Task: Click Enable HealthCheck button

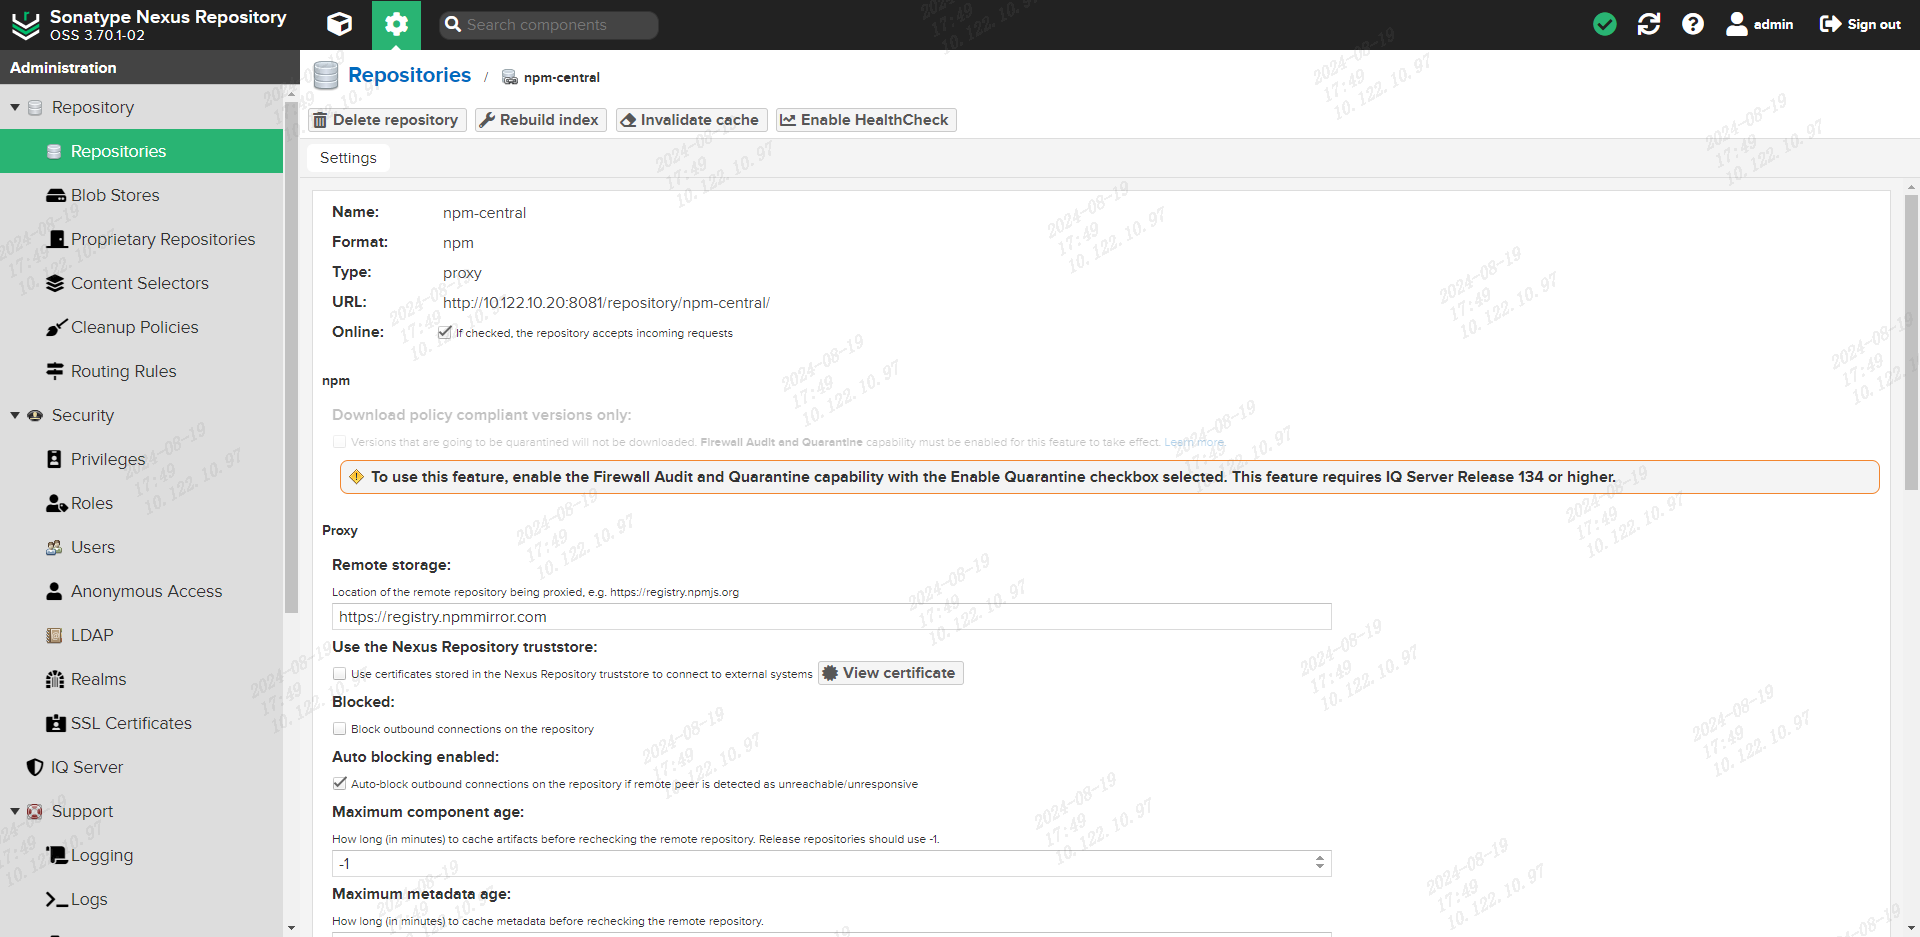Action: [x=866, y=120]
